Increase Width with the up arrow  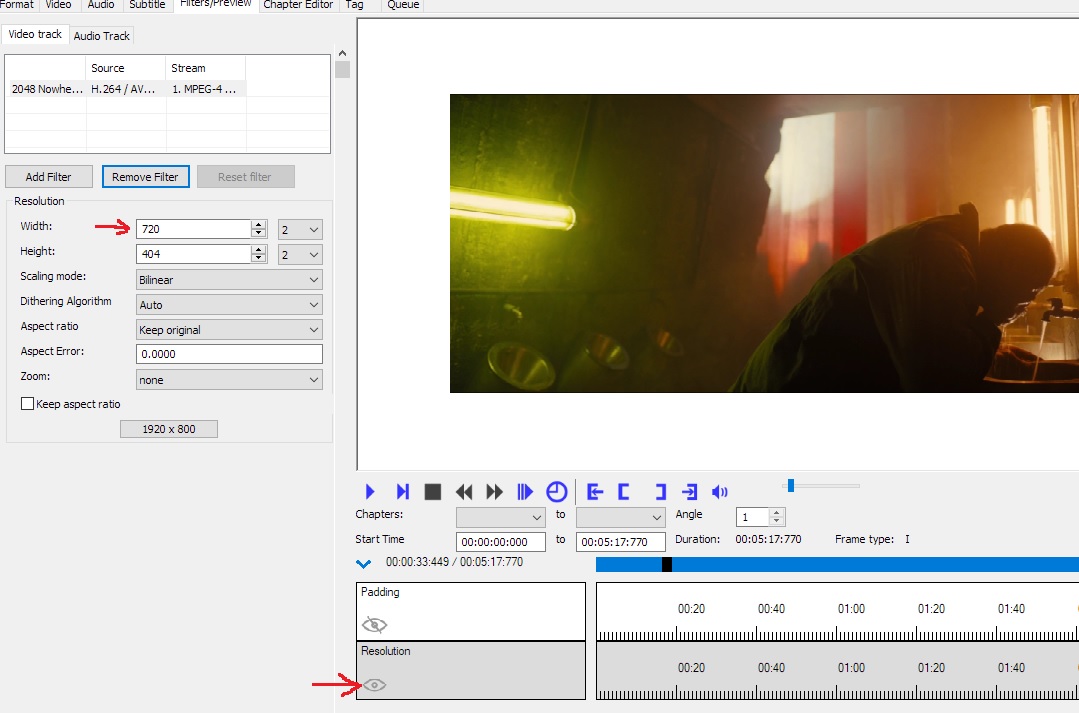[259, 224]
